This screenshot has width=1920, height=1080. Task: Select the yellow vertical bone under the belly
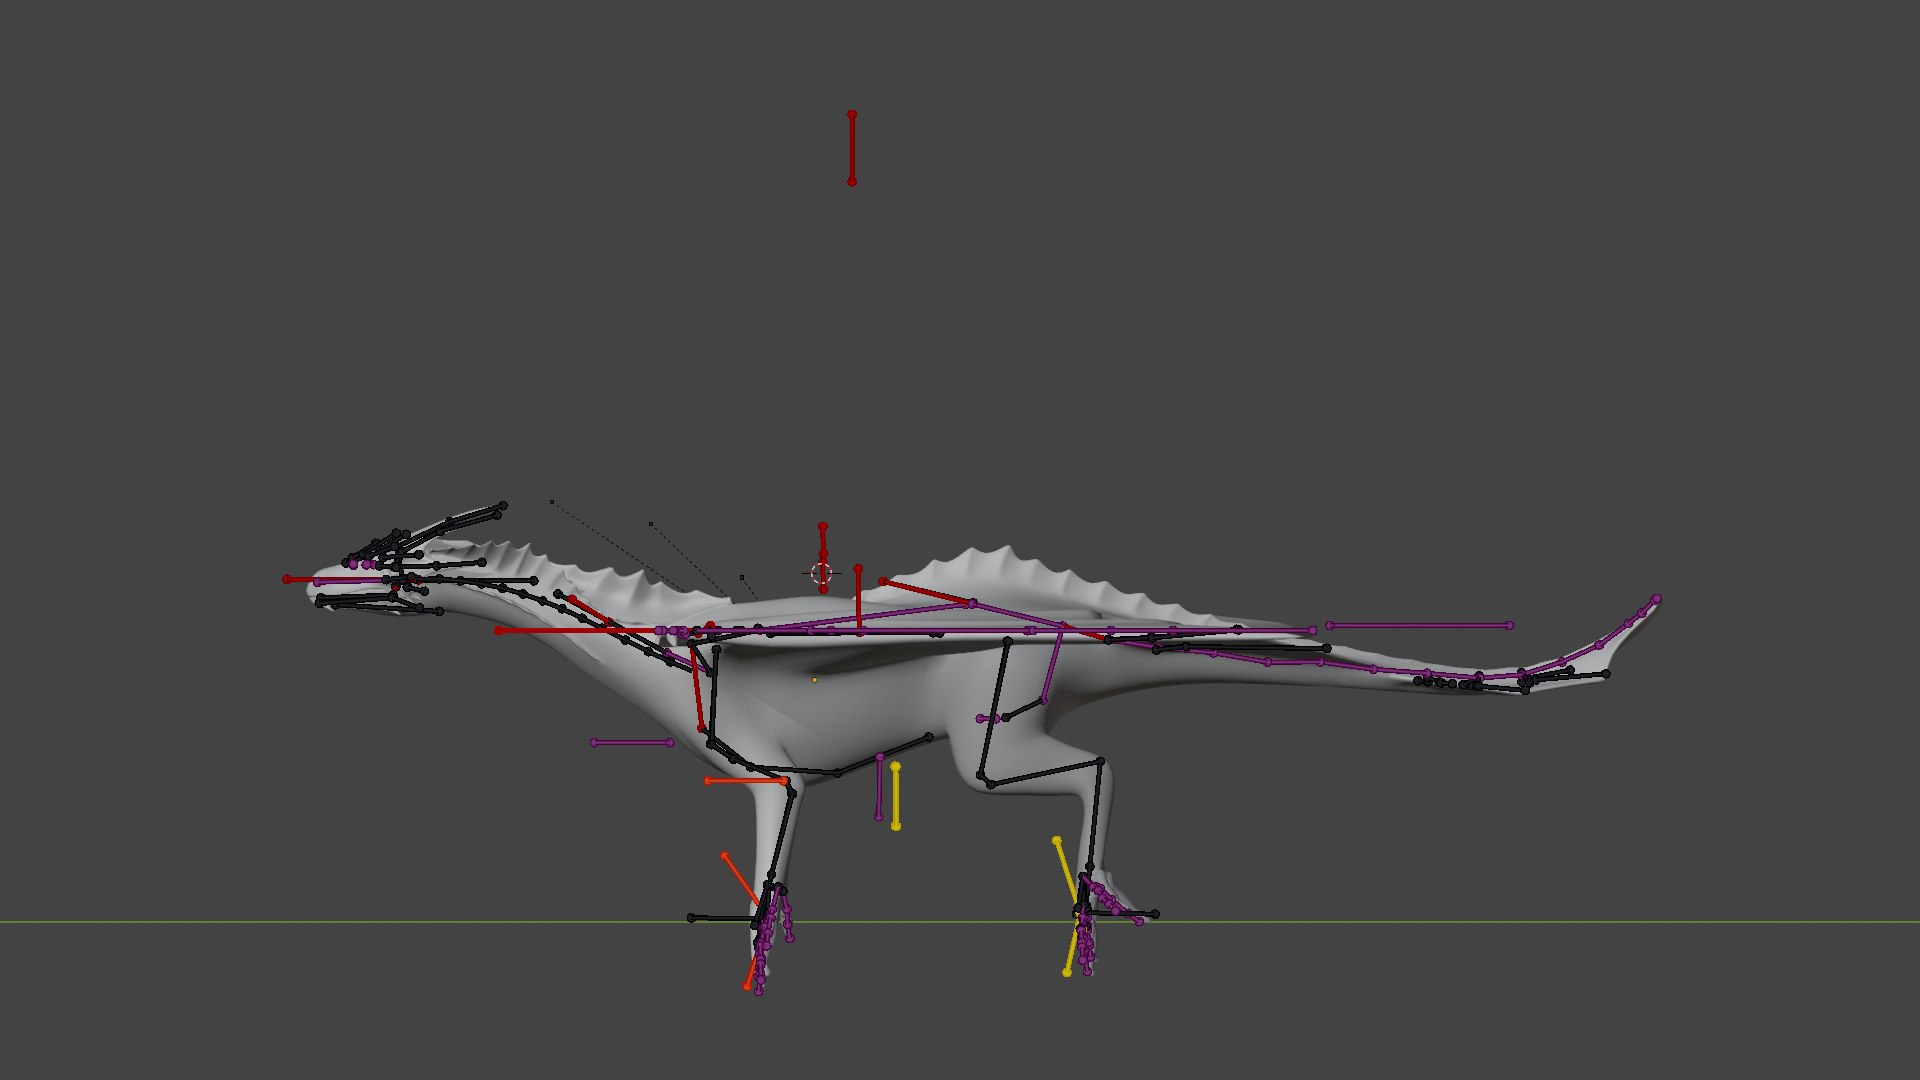896,796
